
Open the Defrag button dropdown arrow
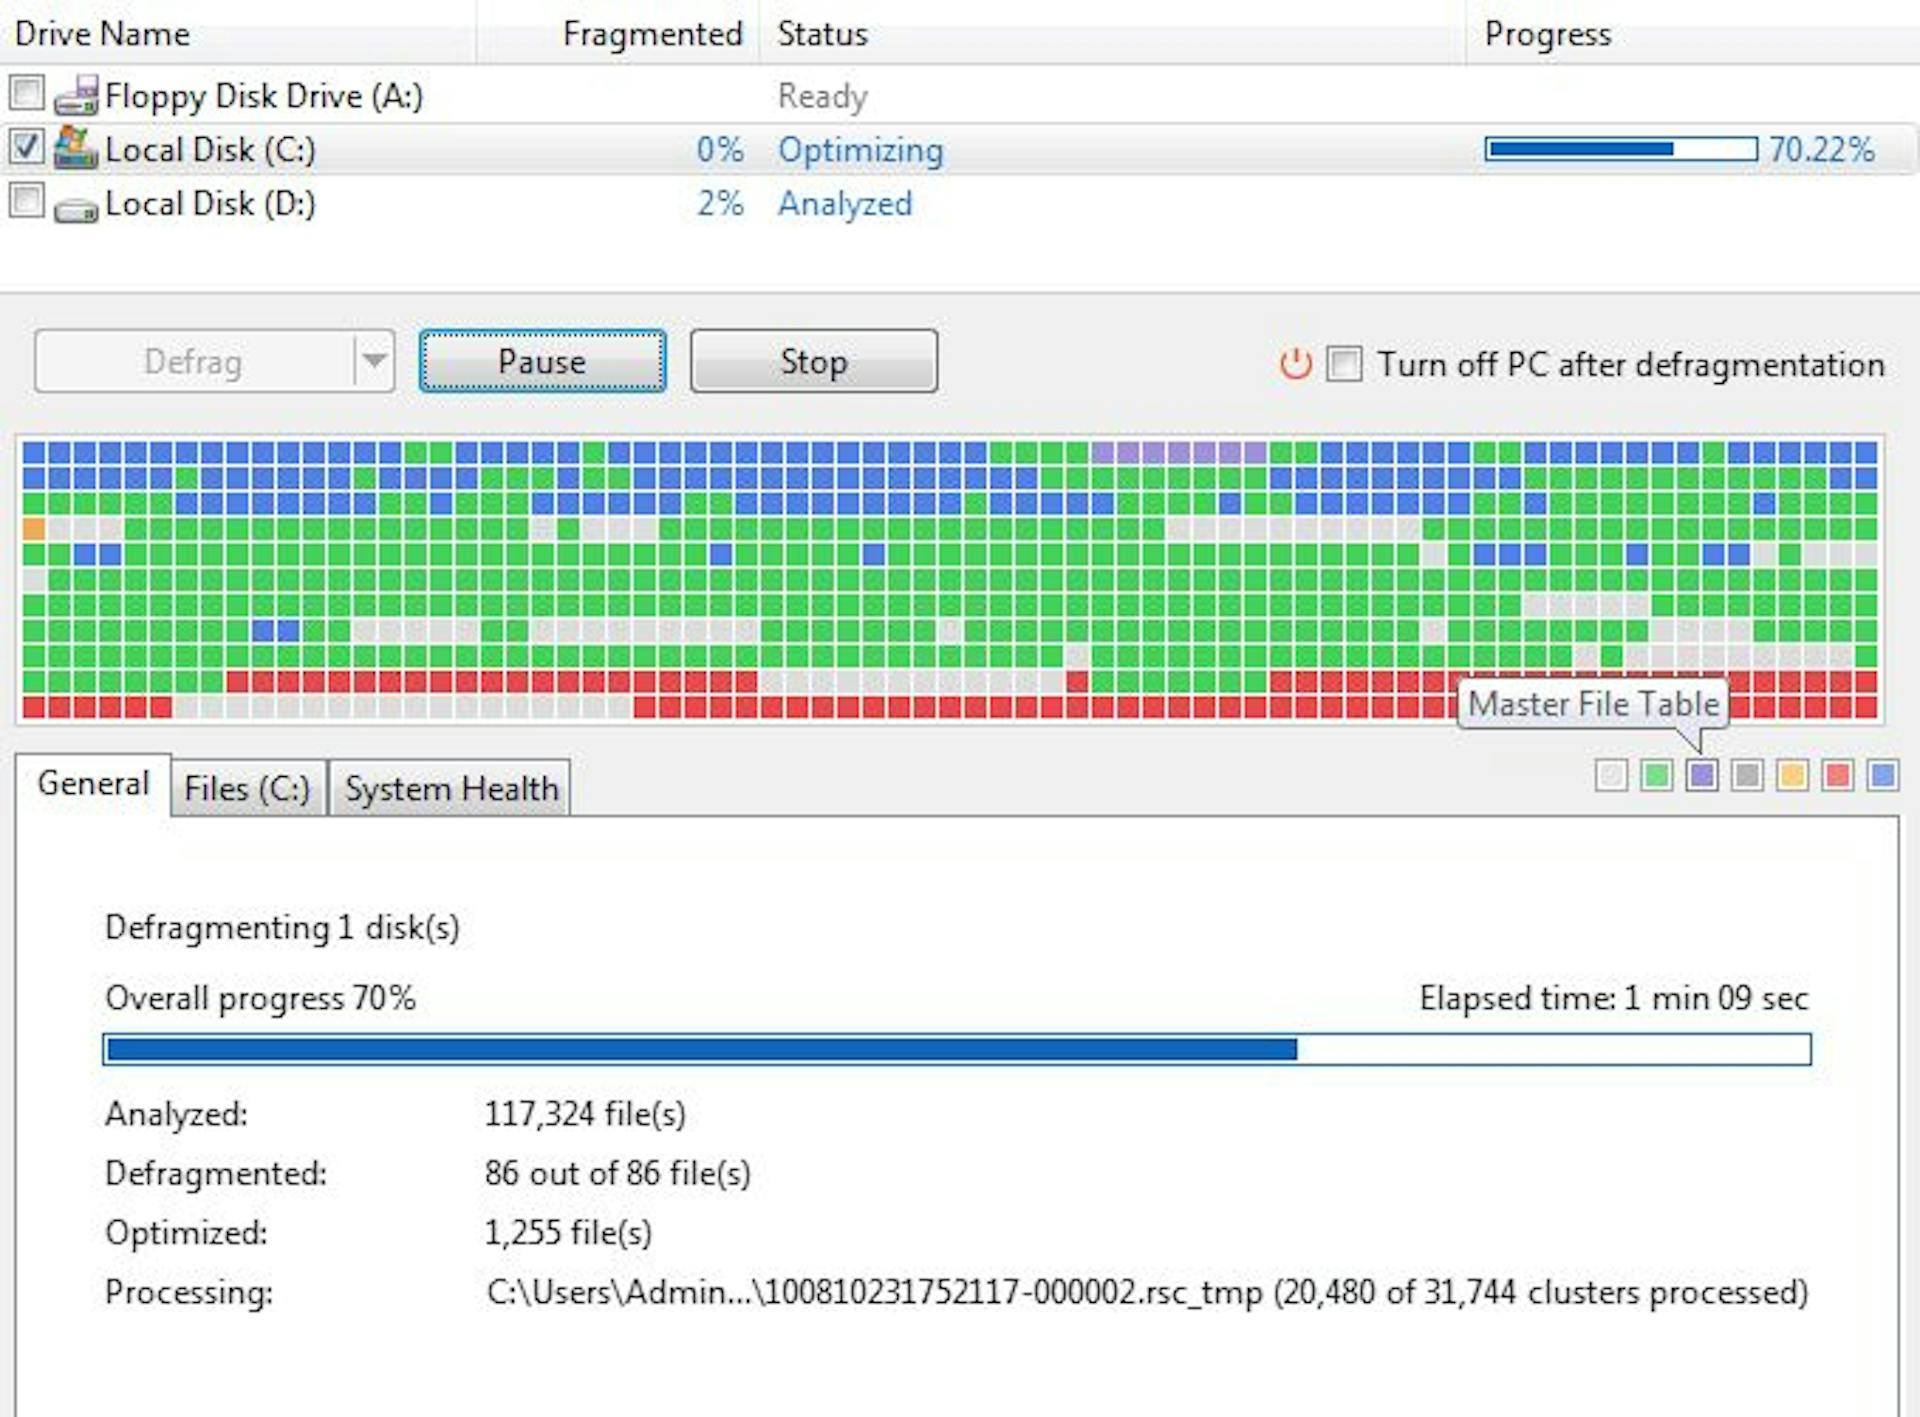point(375,361)
